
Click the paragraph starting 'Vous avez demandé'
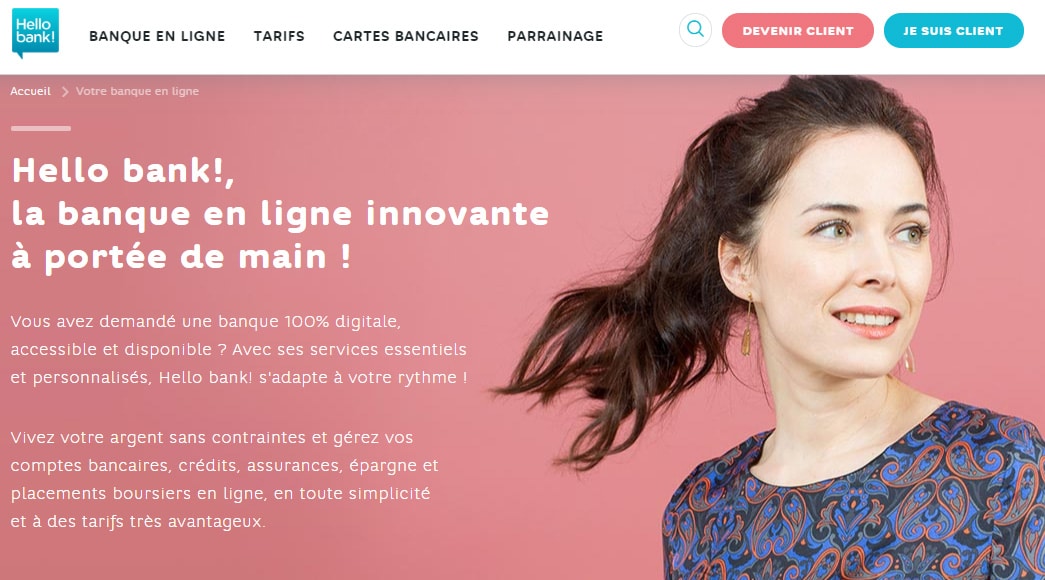click(239, 349)
